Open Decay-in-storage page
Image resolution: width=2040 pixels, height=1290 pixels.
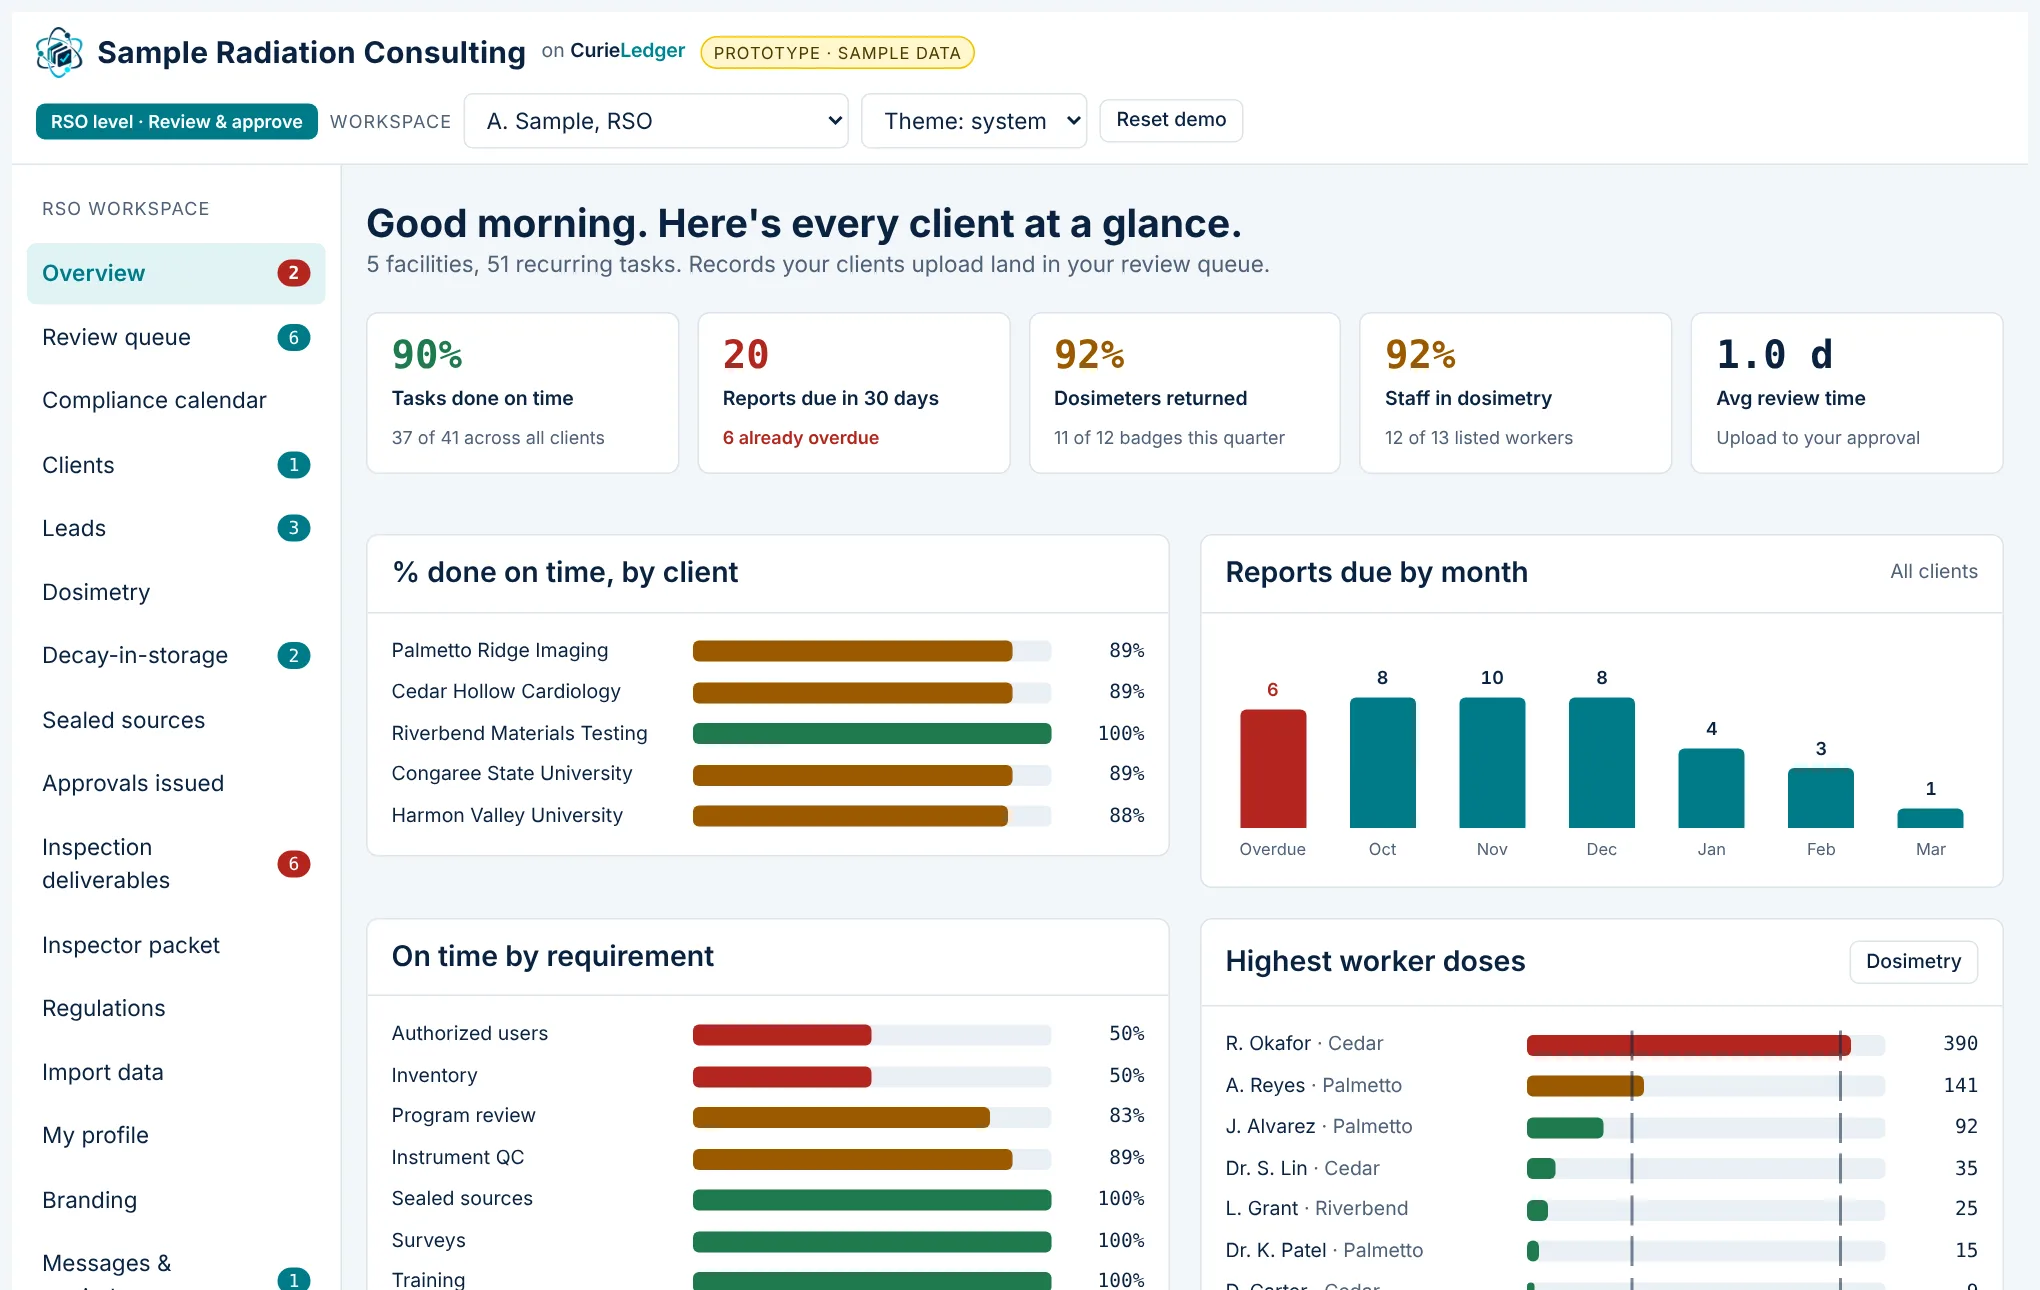click(x=176, y=655)
